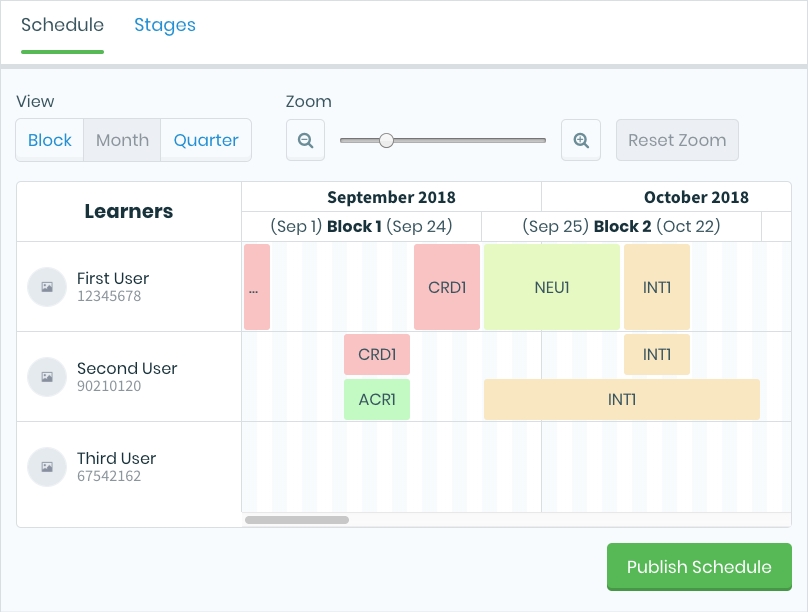The width and height of the screenshot is (808, 612).
Task: Click Third User's avatar image icon
Action: (x=47, y=467)
